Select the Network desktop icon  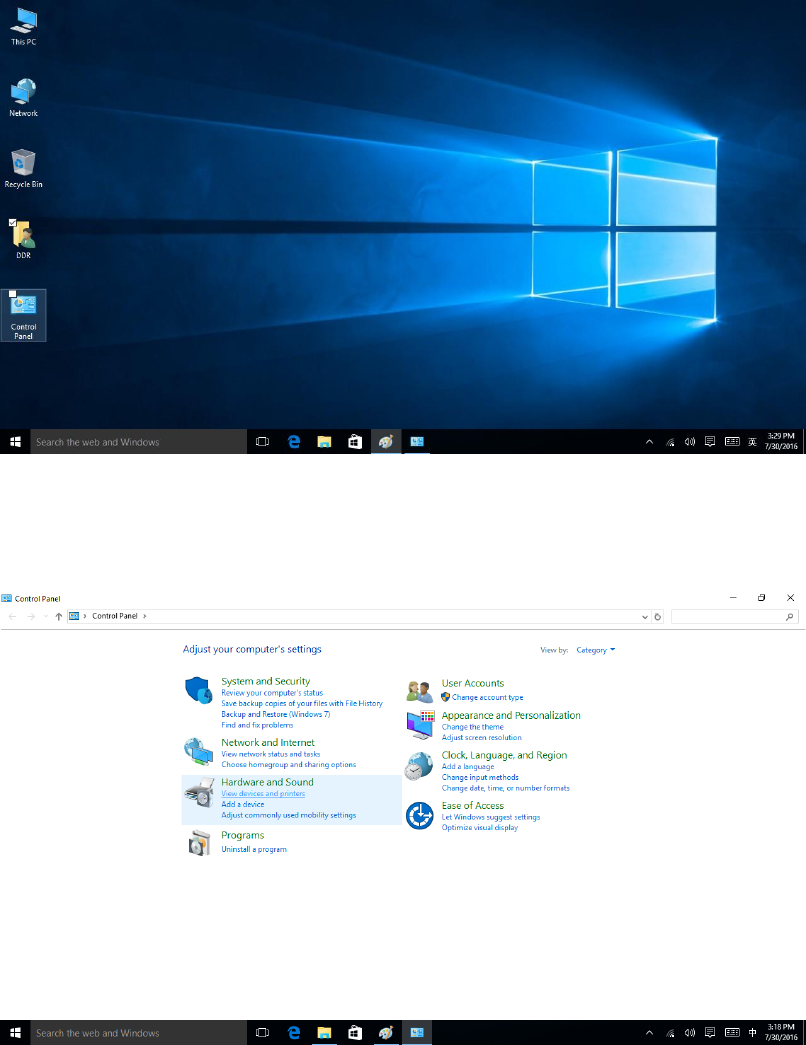[x=23, y=98]
